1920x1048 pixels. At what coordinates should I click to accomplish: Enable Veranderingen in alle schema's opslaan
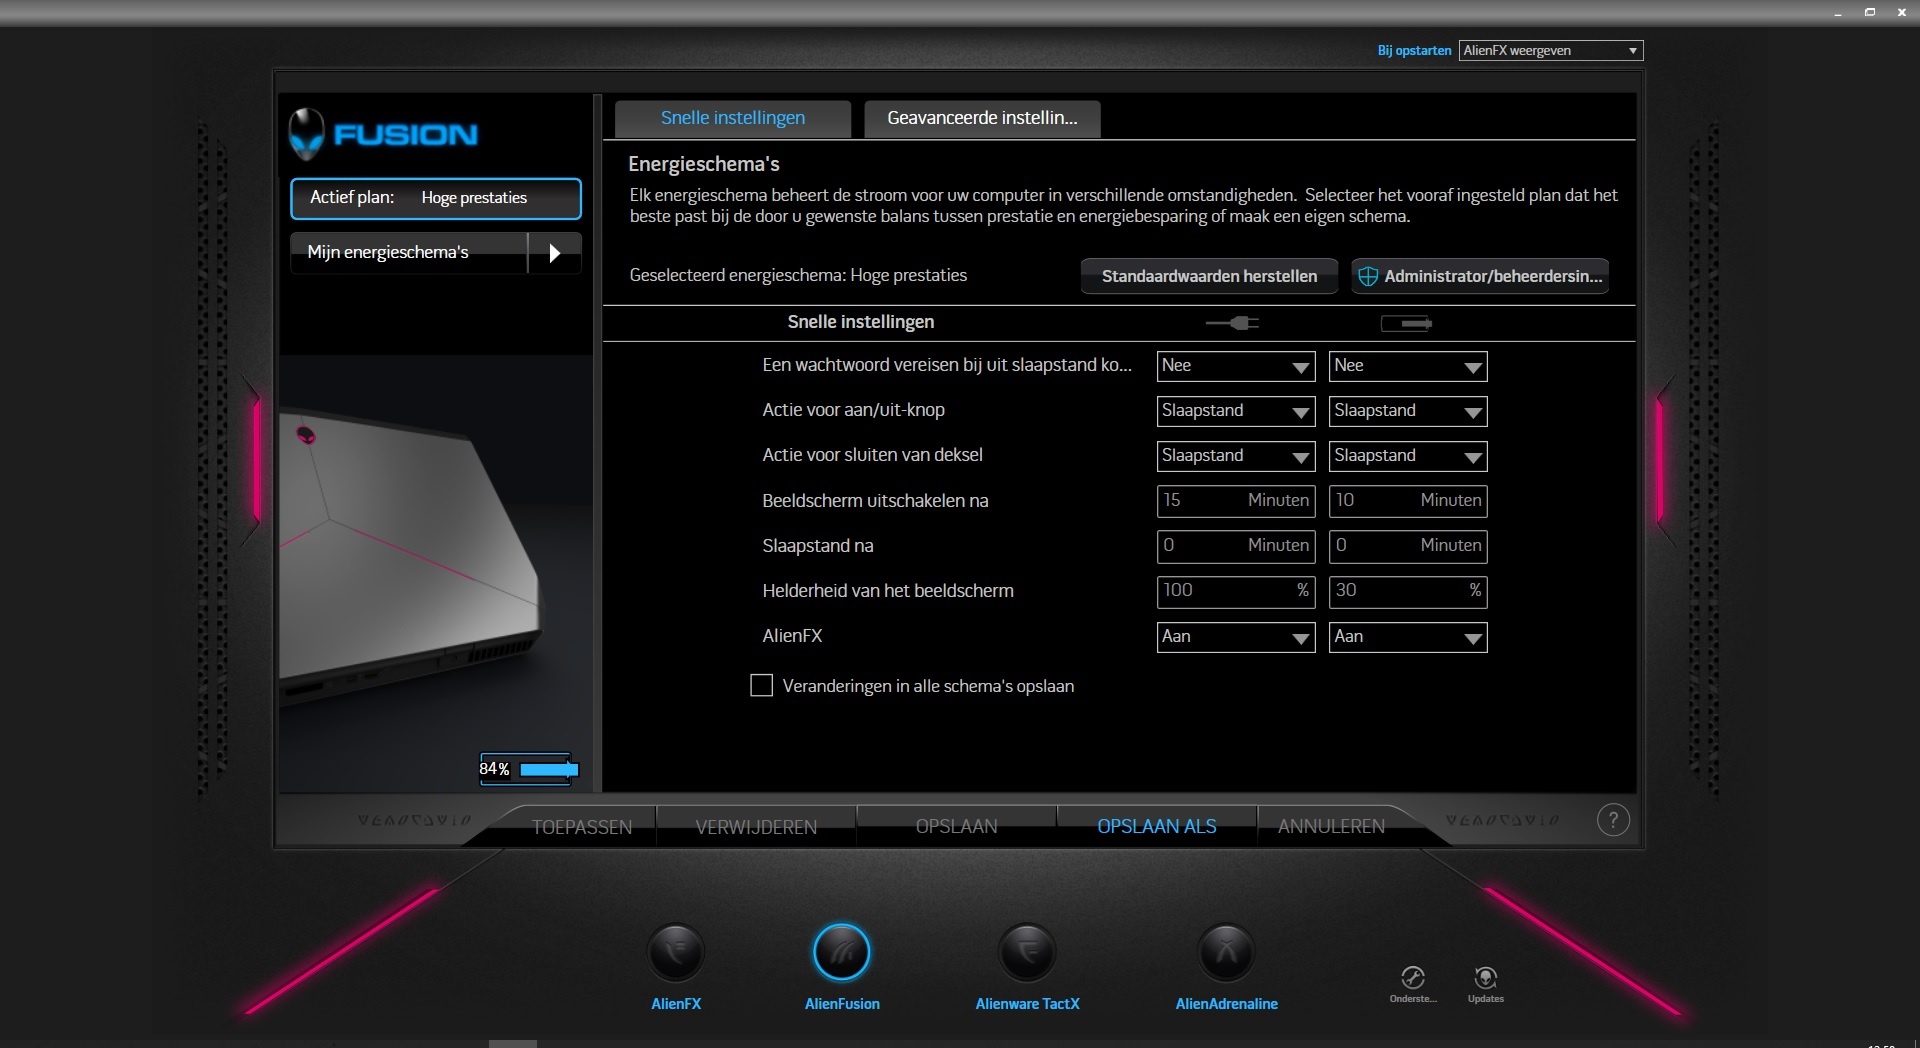[761, 685]
